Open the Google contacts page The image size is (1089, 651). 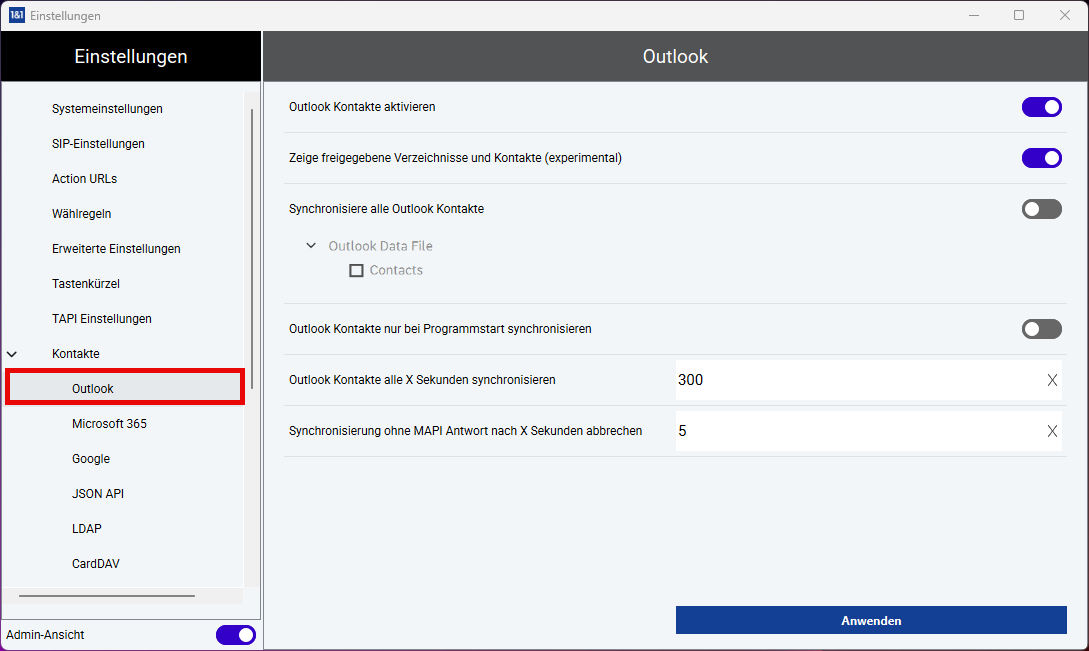(x=91, y=459)
